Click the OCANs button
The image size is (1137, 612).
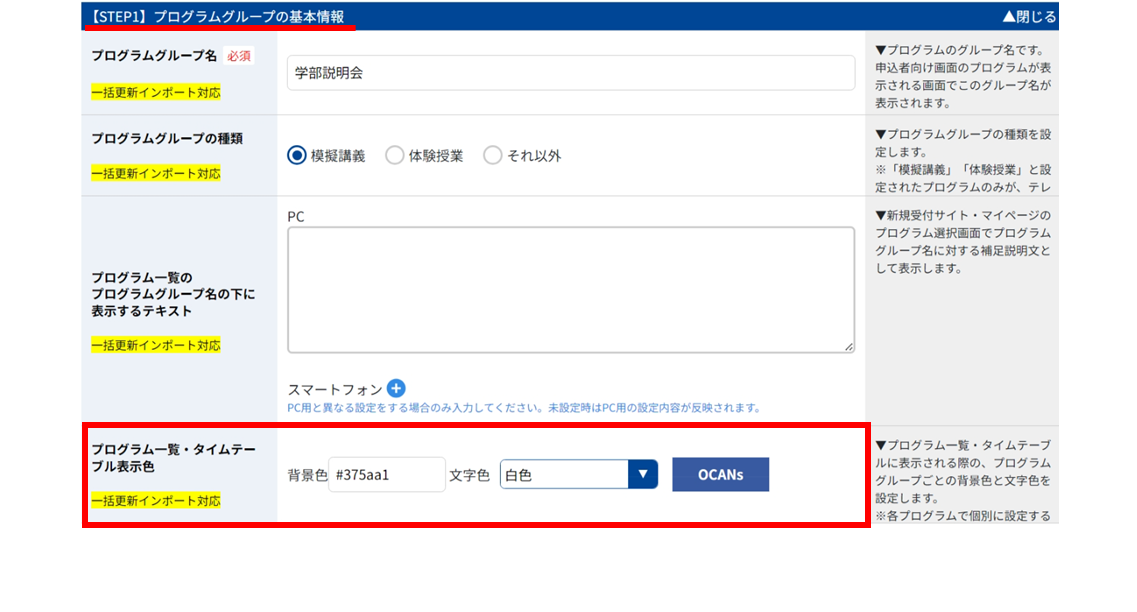click(720, 474)
